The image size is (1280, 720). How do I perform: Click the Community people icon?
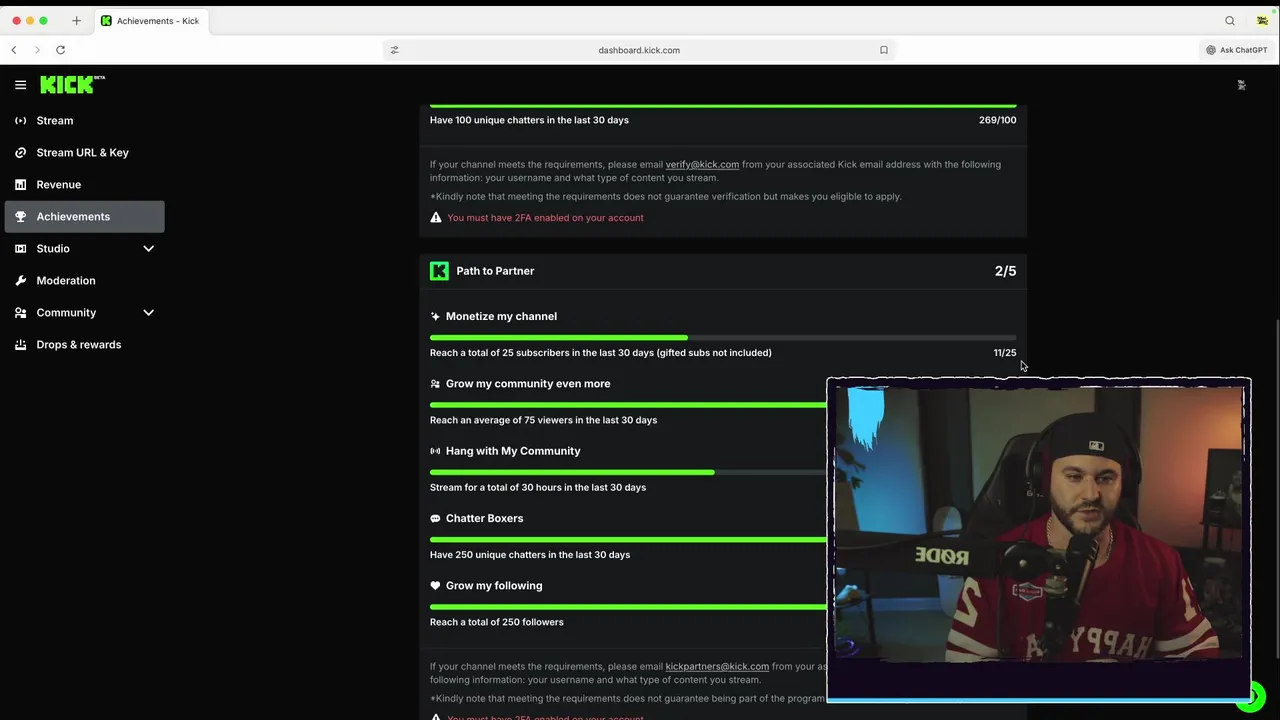[20, 313]
